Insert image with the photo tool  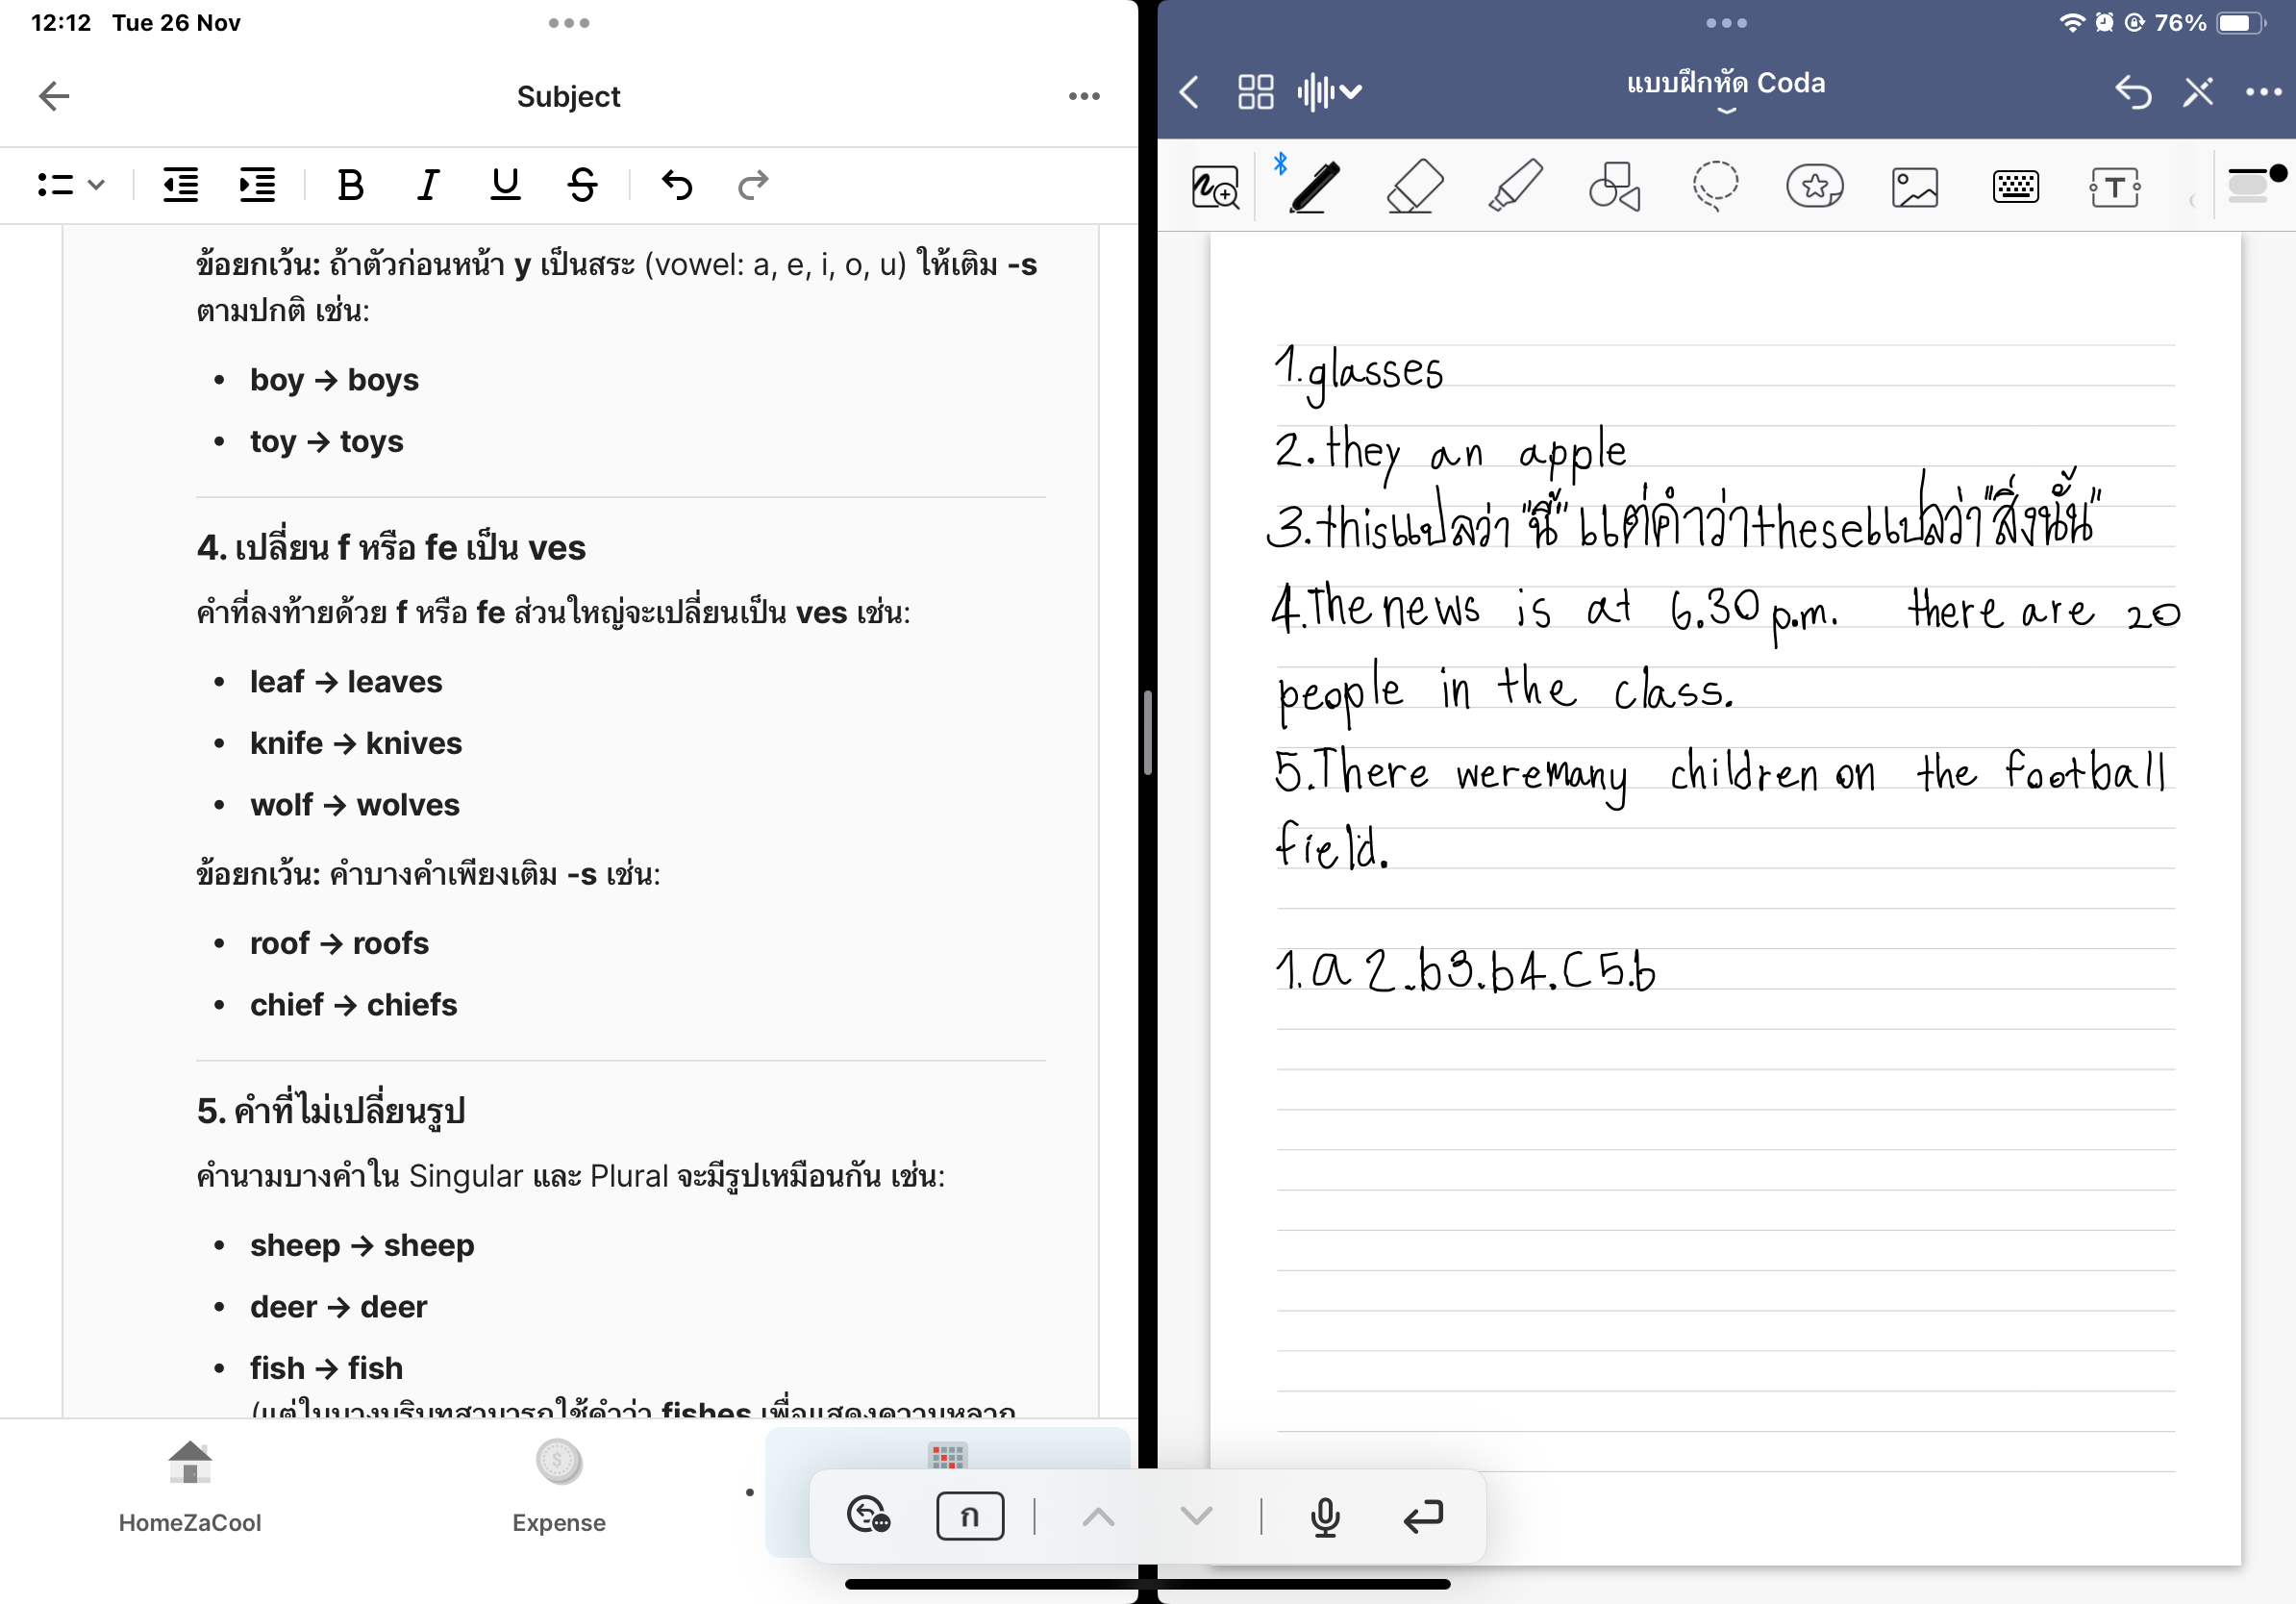pos(1914,186)
